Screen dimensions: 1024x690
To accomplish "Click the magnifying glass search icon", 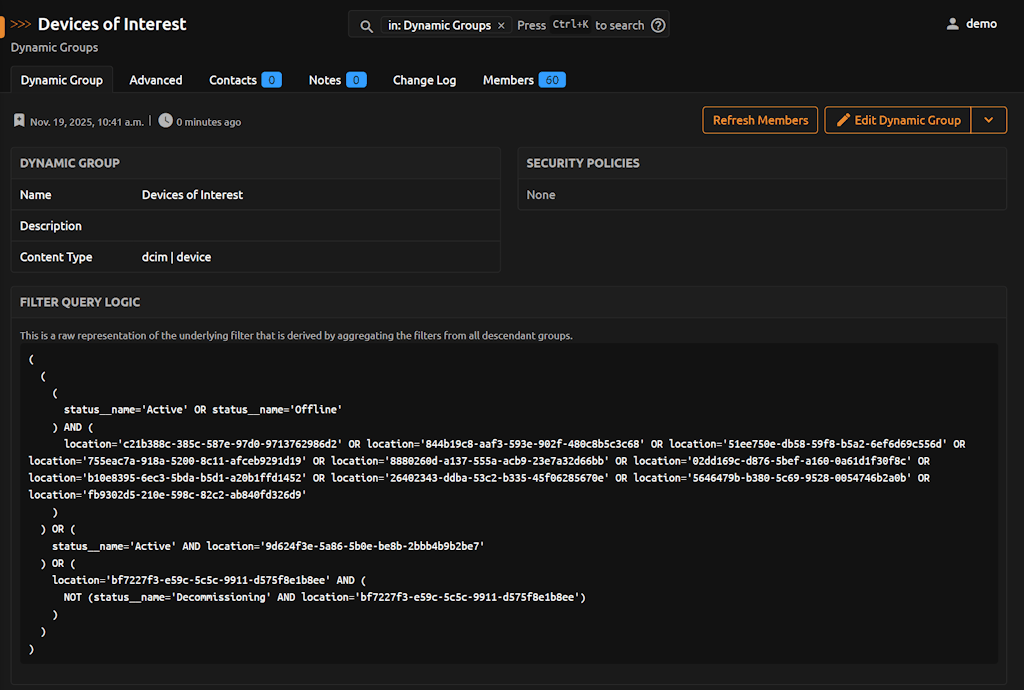I will tap(367, 25).
